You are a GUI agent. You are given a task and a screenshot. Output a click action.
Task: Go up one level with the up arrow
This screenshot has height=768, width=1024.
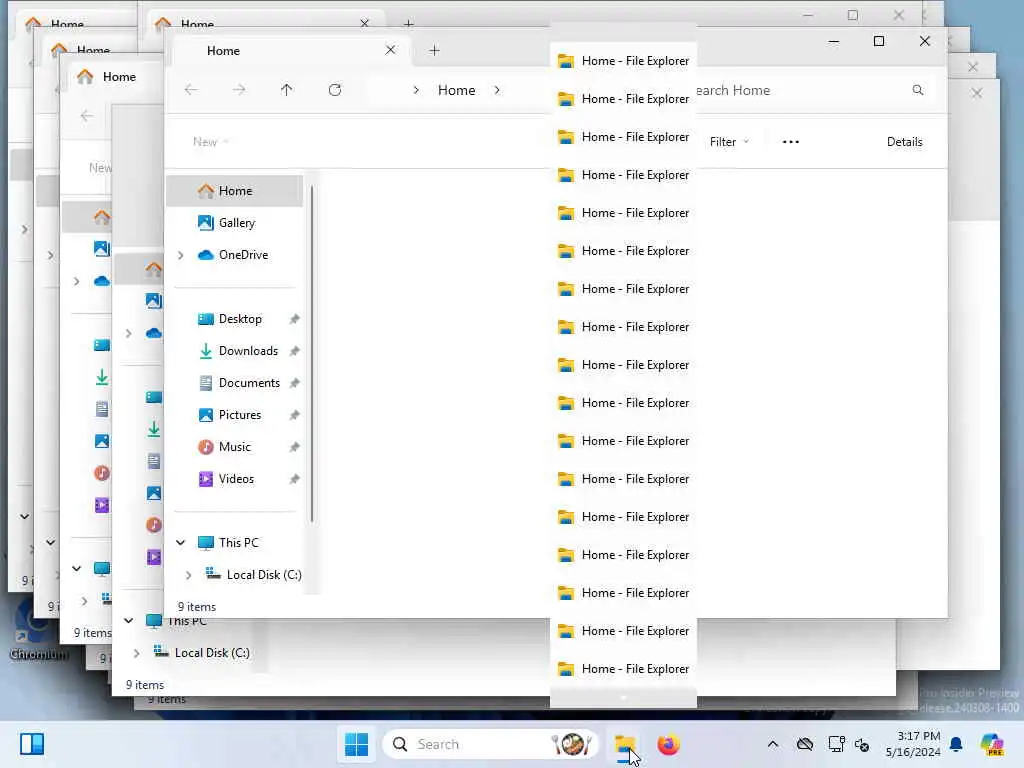(287, 89)
